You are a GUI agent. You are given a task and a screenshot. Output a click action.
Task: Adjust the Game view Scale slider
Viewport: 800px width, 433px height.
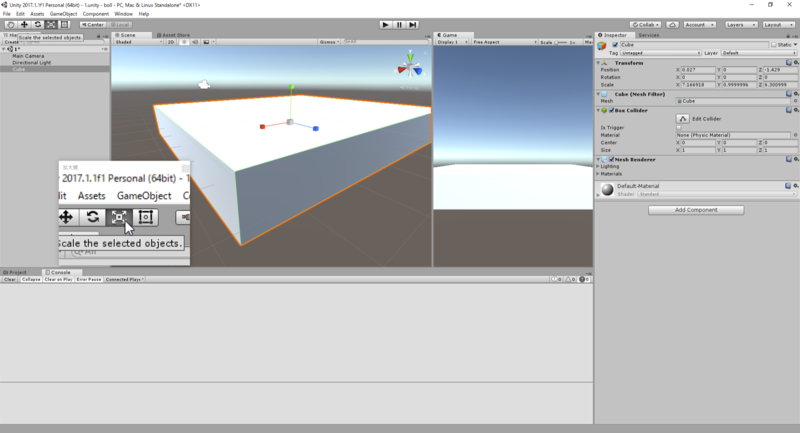point(561,42)
